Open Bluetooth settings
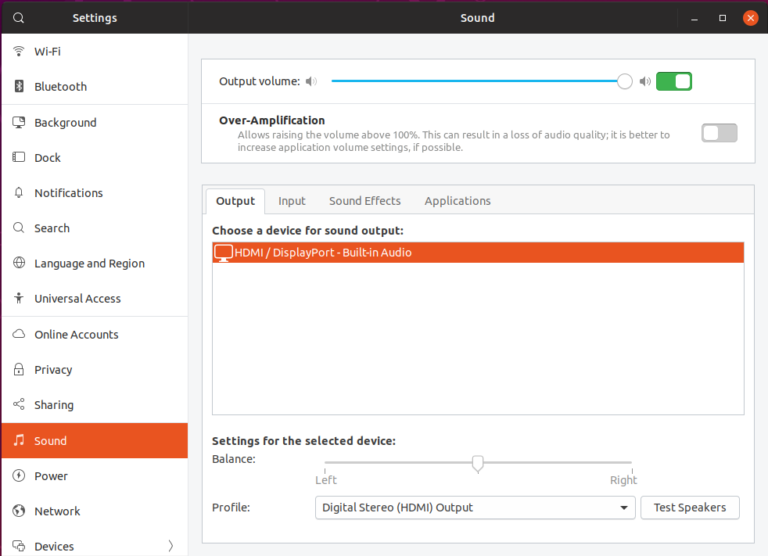The image size is (768, 556). coord(95,87)
